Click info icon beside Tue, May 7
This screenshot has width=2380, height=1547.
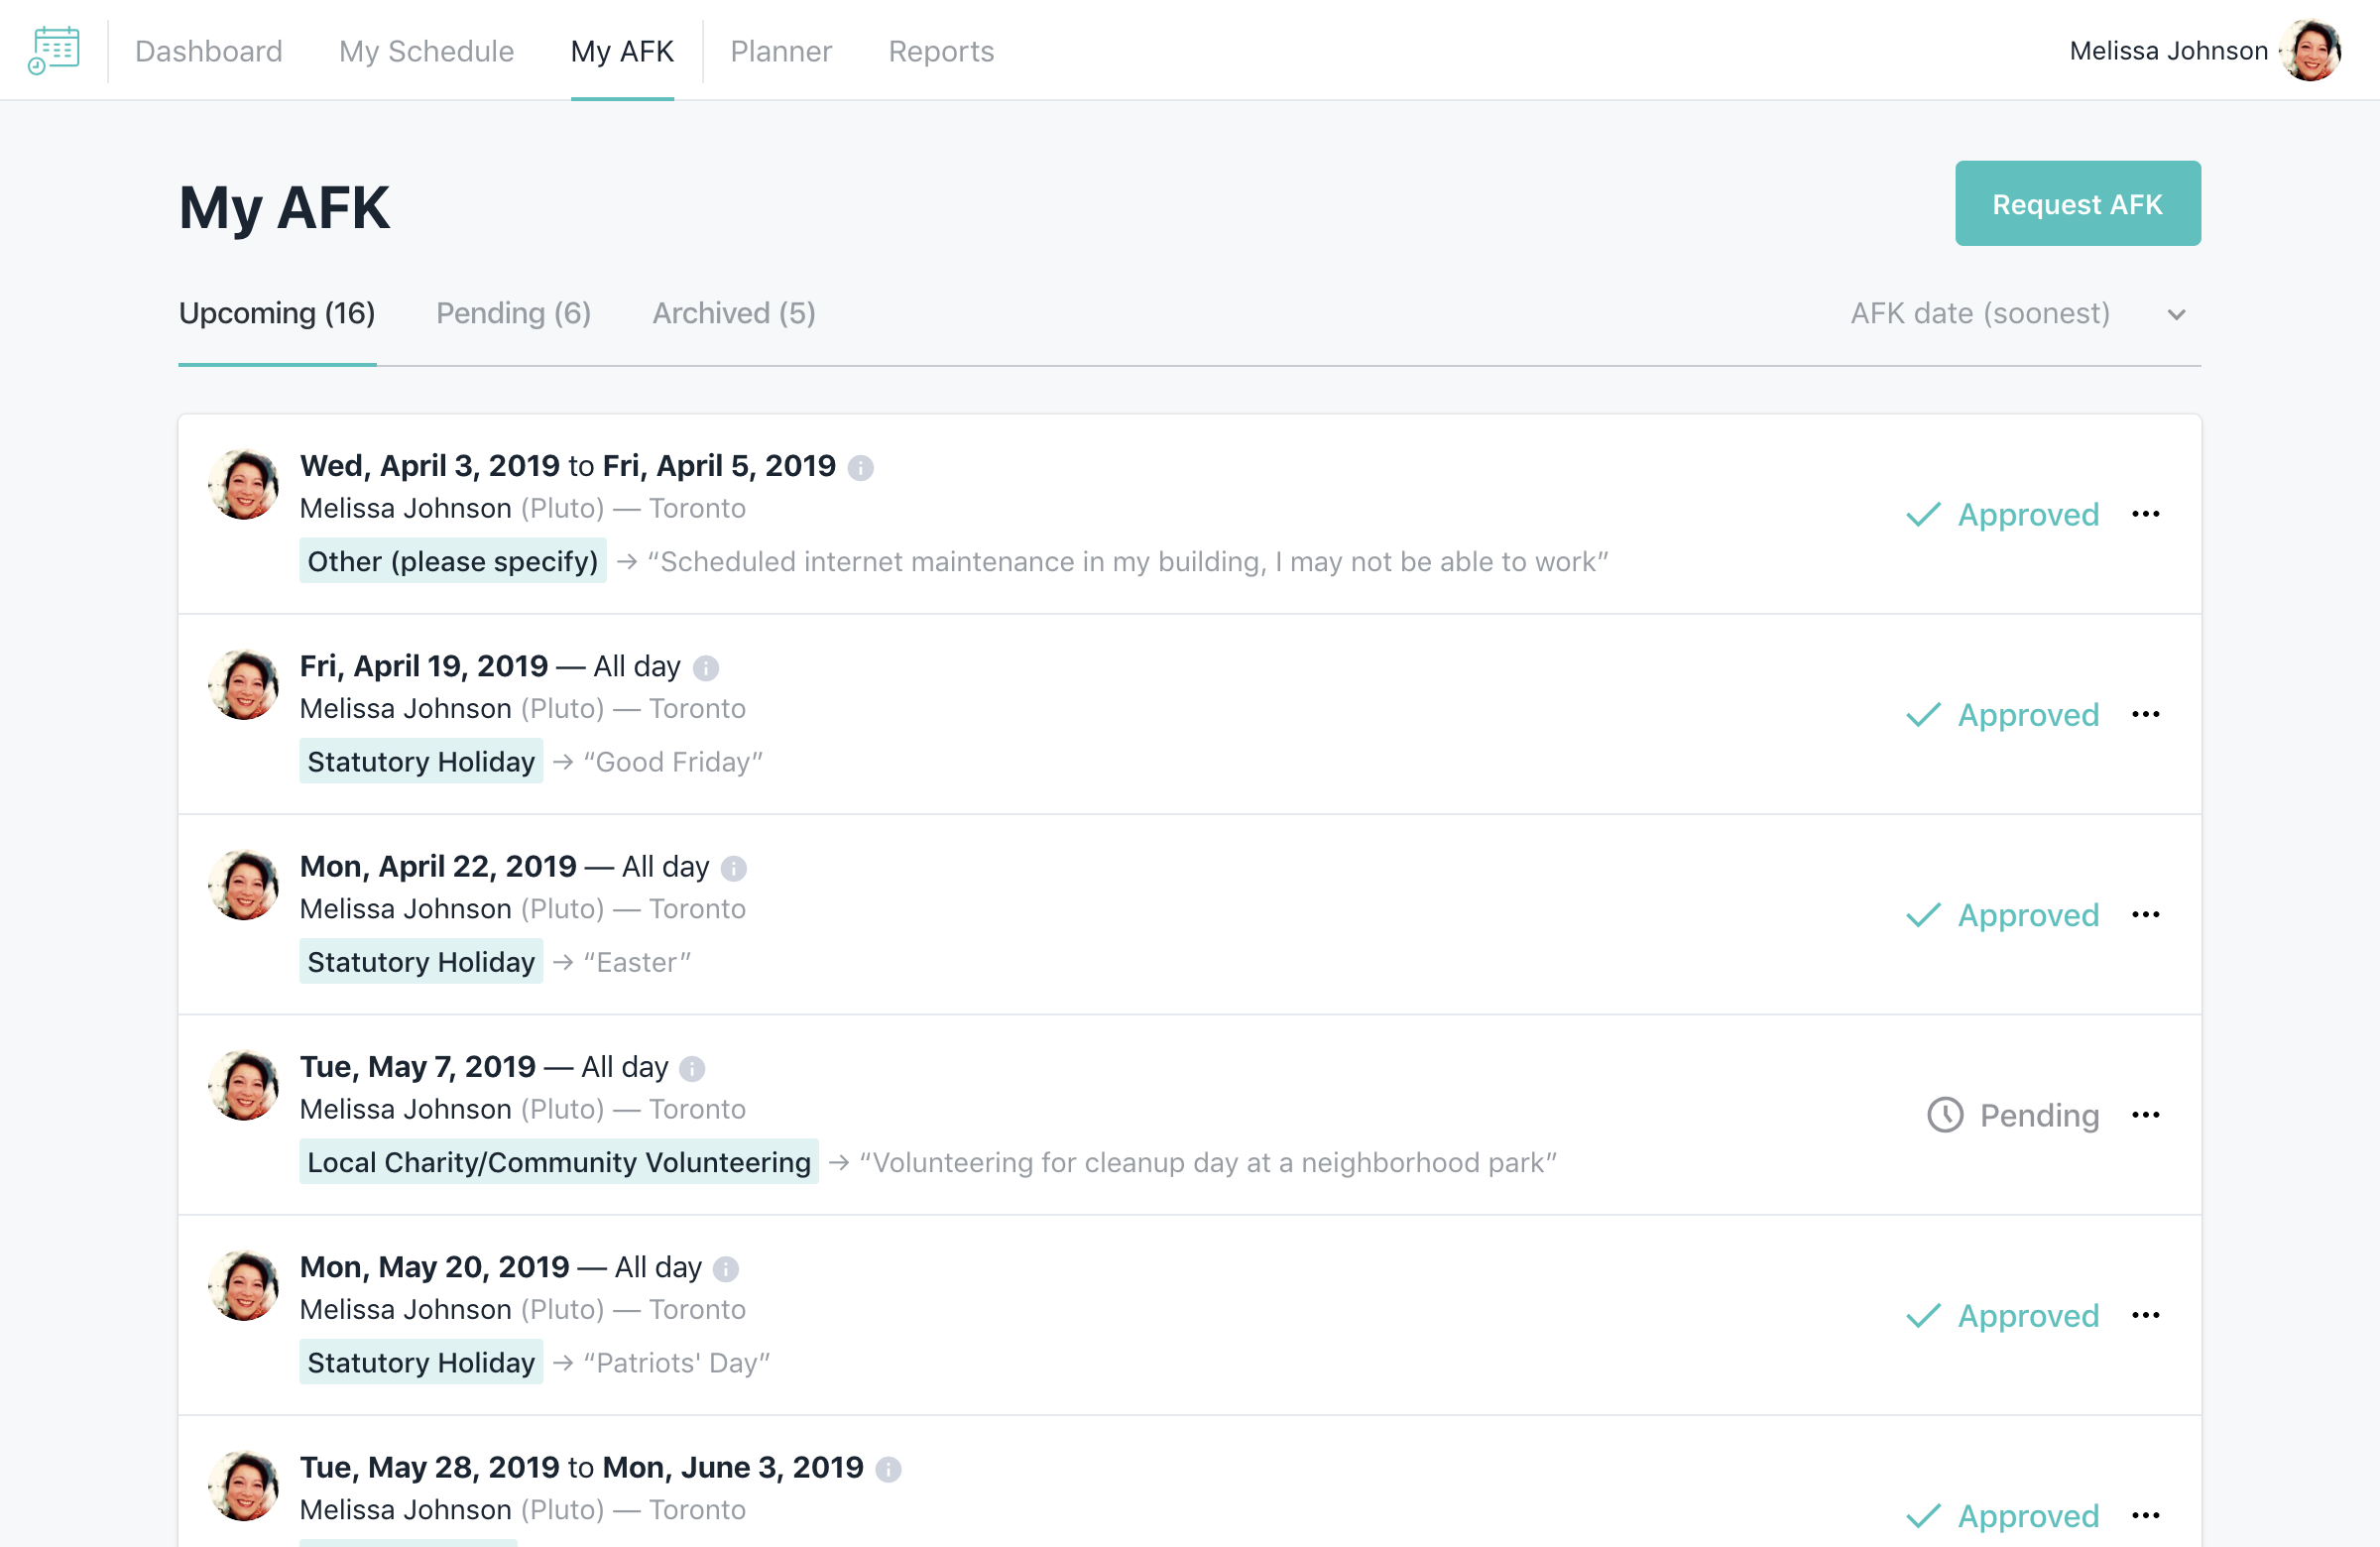pos(691,1068)
